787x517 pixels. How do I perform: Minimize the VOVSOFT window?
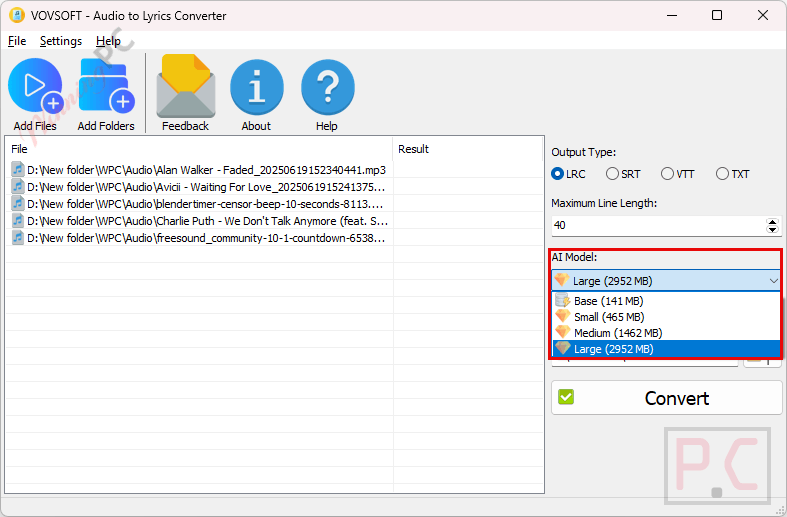672,16
